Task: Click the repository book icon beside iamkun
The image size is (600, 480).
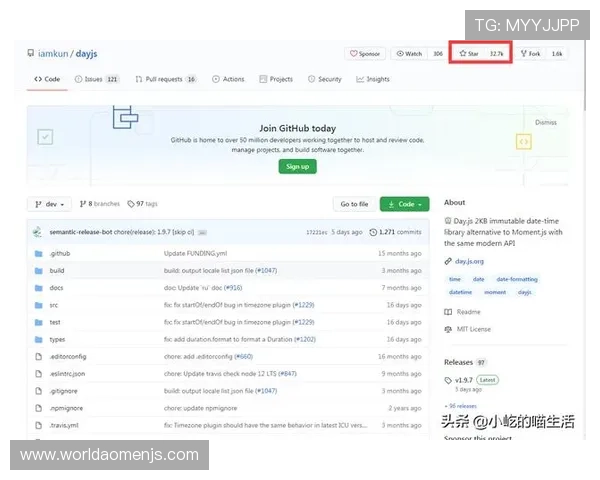Action: point(30,53)
